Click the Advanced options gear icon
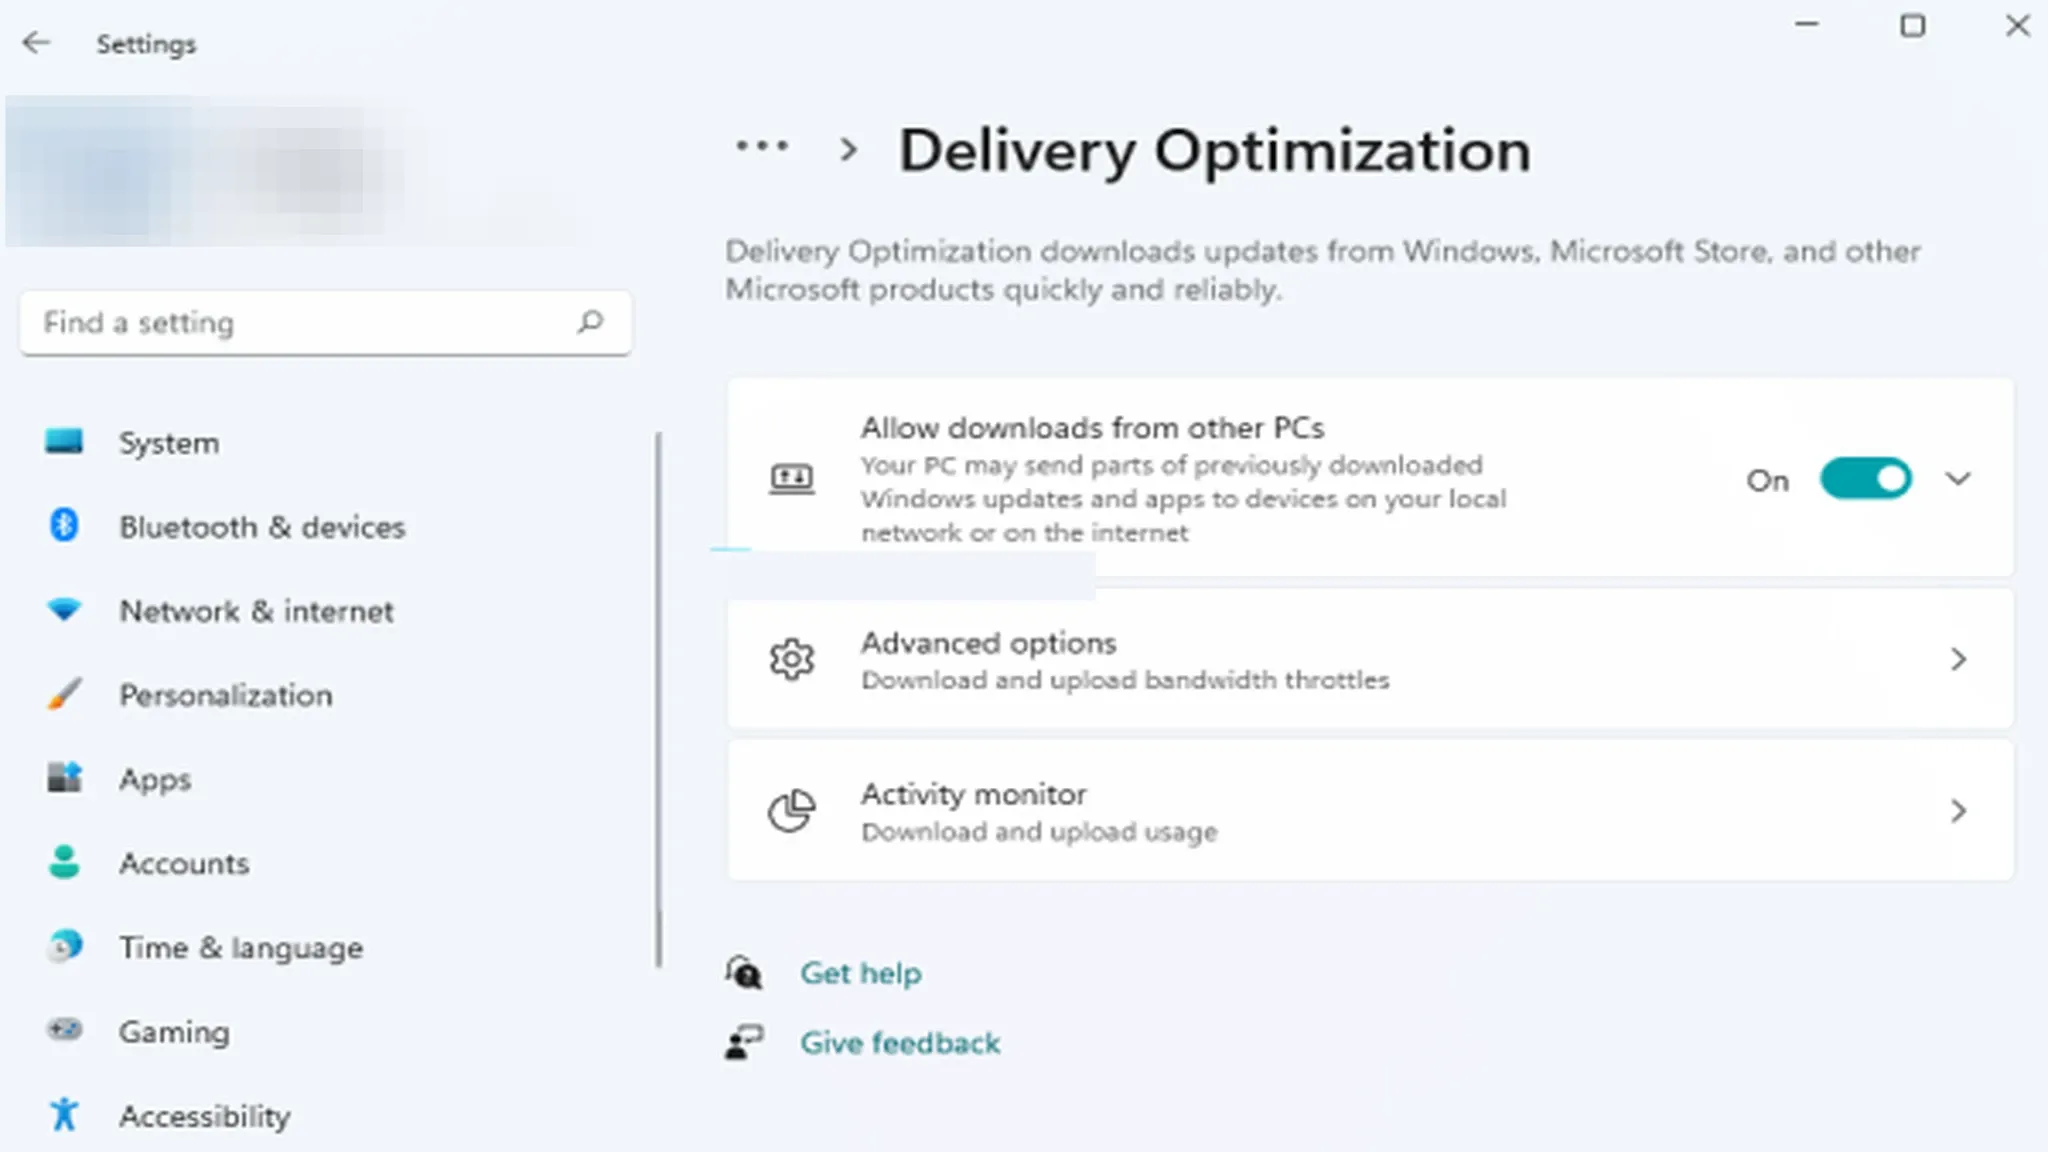 coord(792,659)
